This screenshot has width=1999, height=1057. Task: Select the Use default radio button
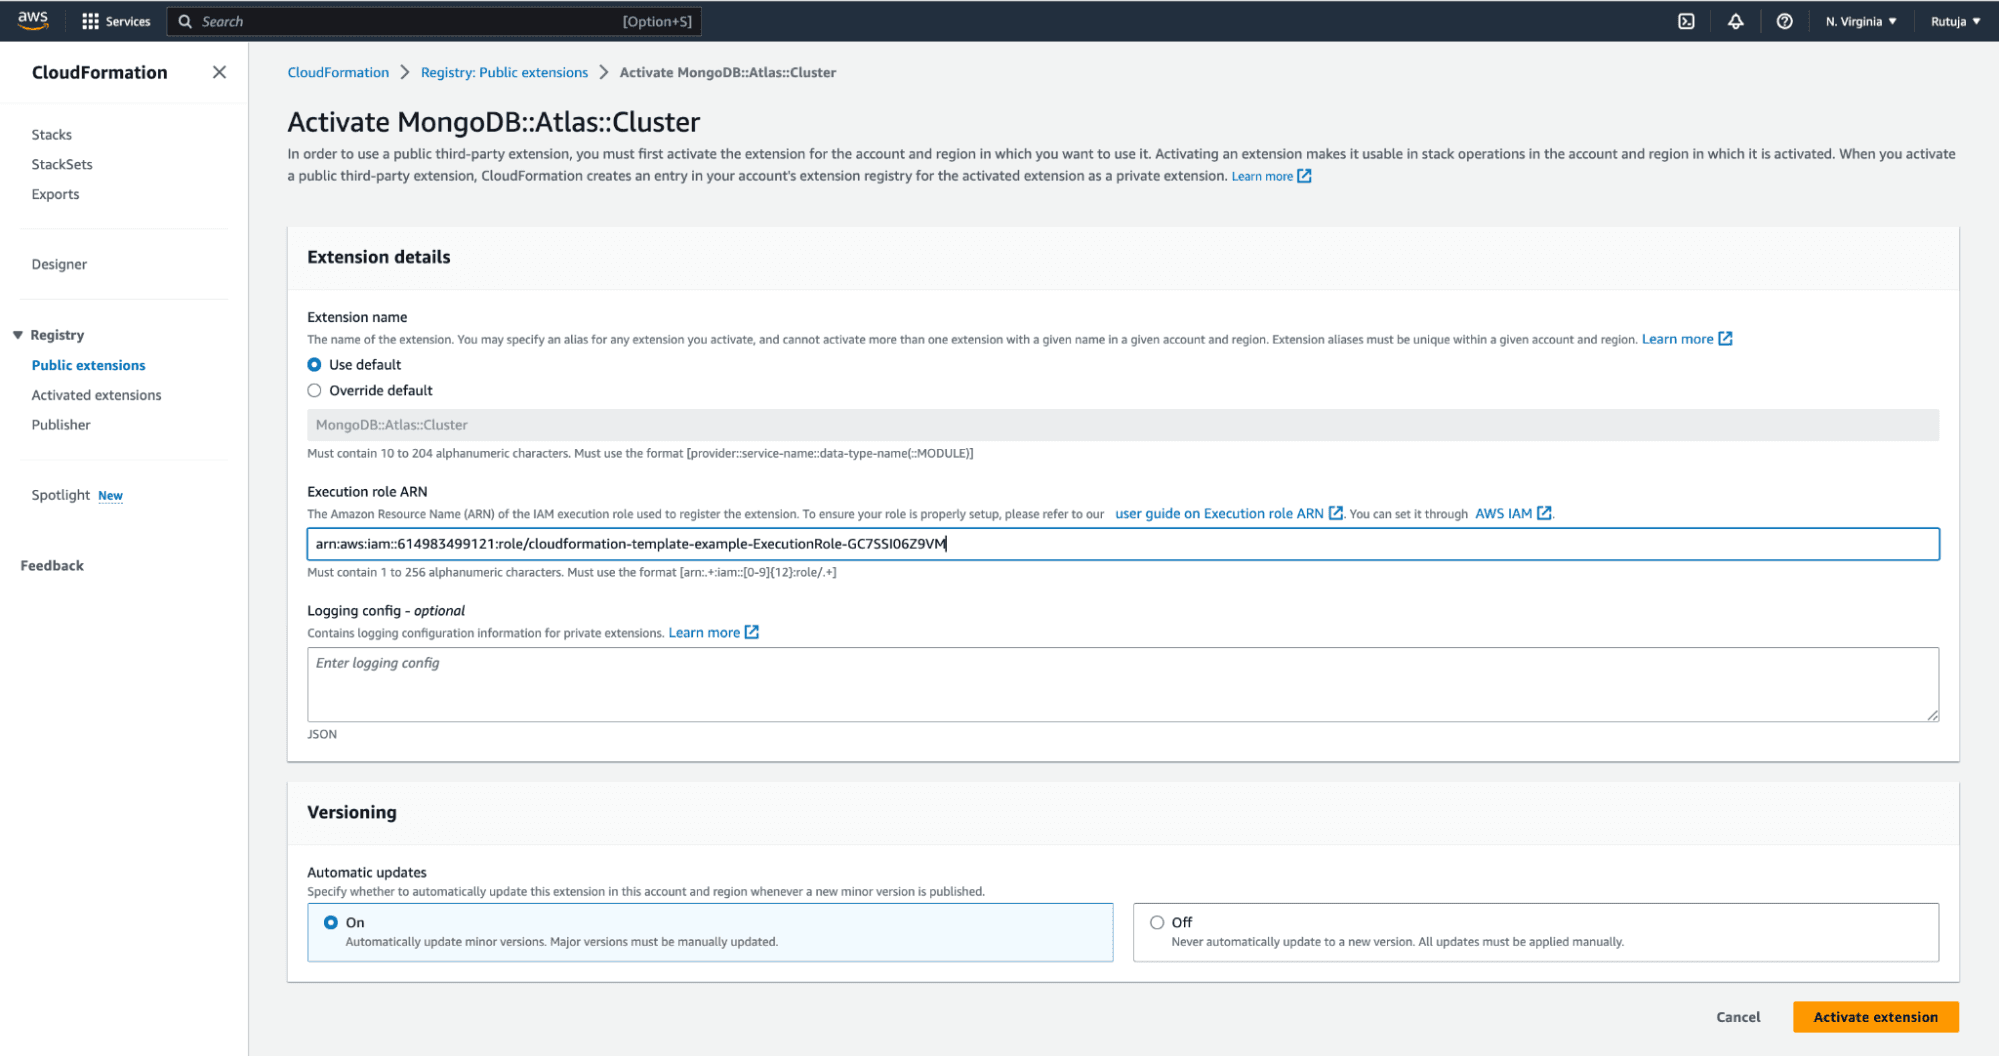click(314, 365)
